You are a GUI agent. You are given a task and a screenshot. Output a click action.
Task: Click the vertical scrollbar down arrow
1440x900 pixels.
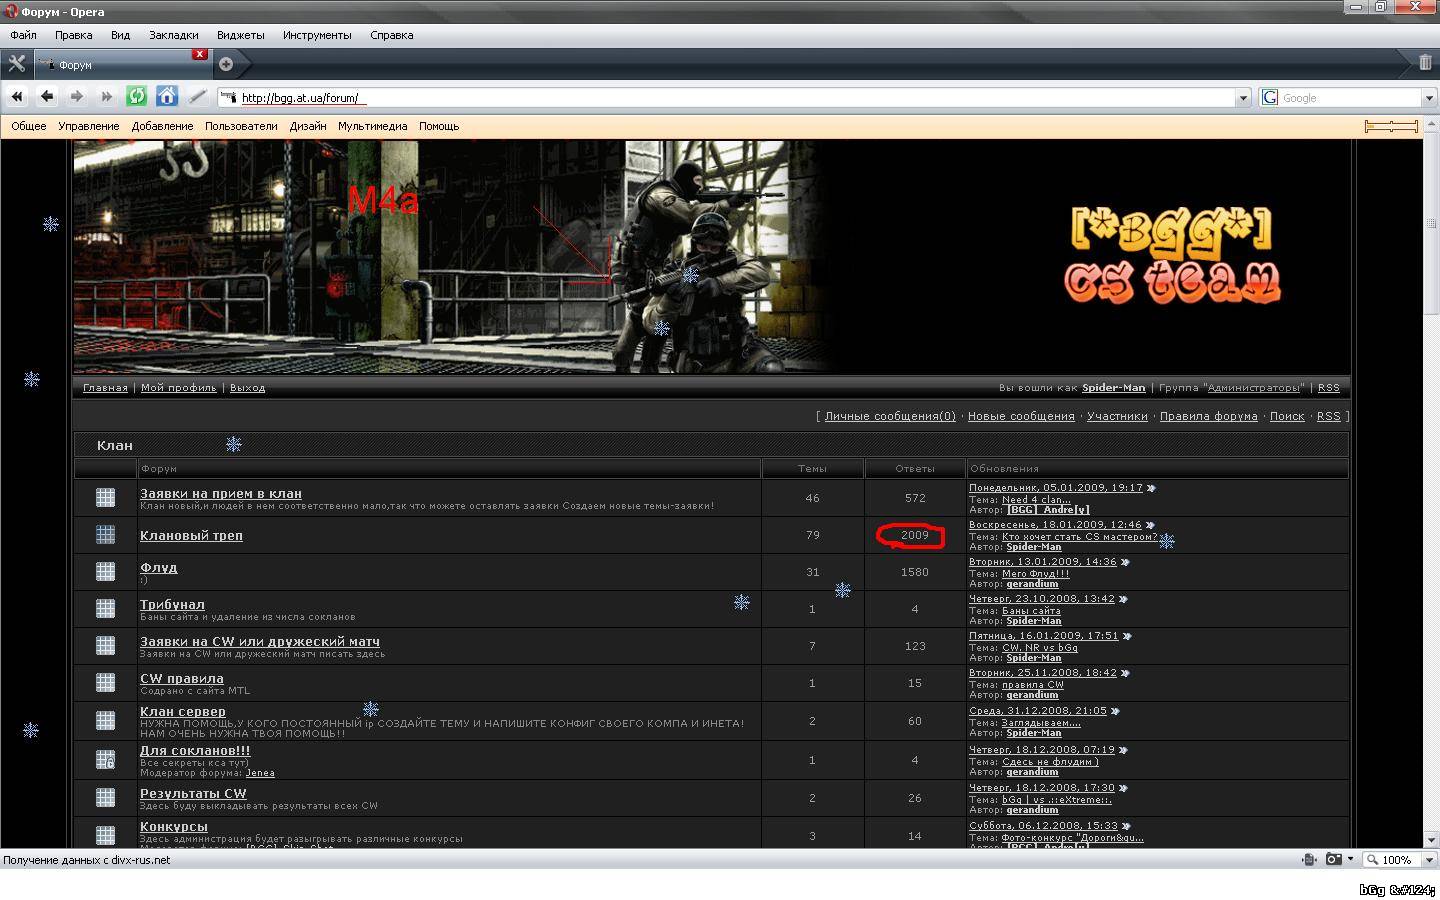[1431, 839]
